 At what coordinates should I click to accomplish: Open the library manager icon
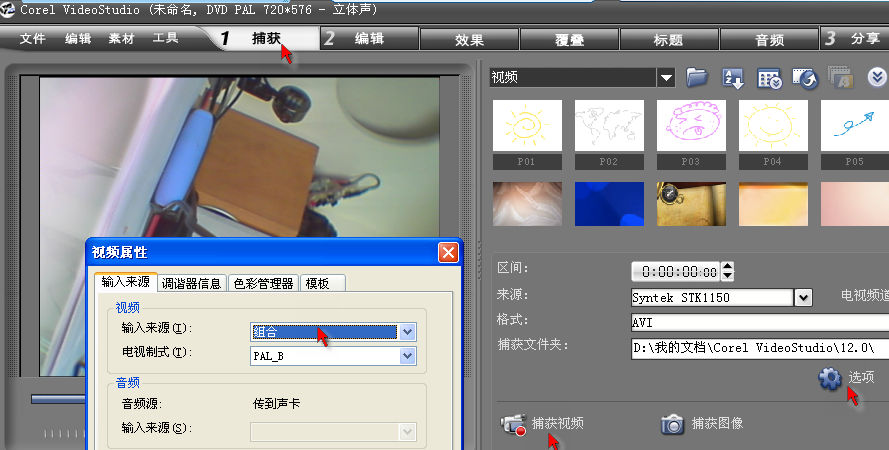coord(769,78)
